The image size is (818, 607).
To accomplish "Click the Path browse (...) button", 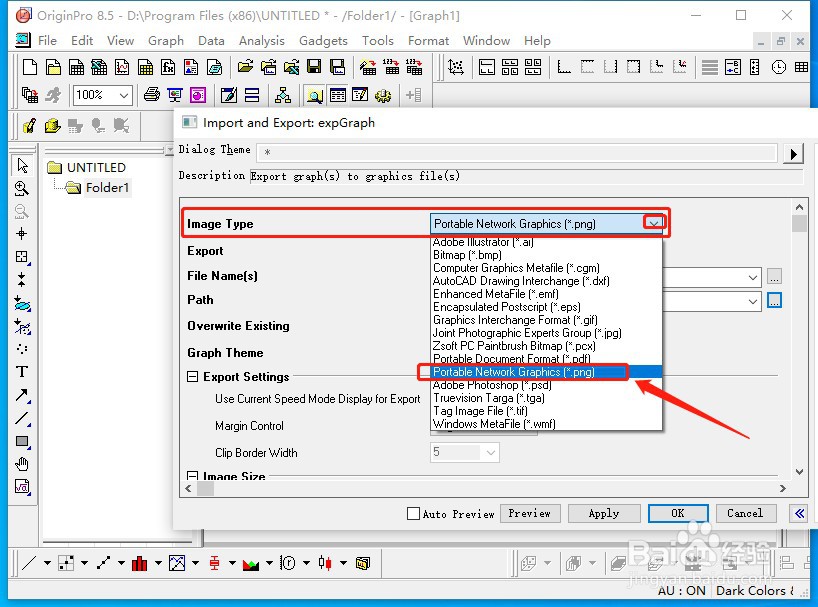I will click(x=774, y=300).
